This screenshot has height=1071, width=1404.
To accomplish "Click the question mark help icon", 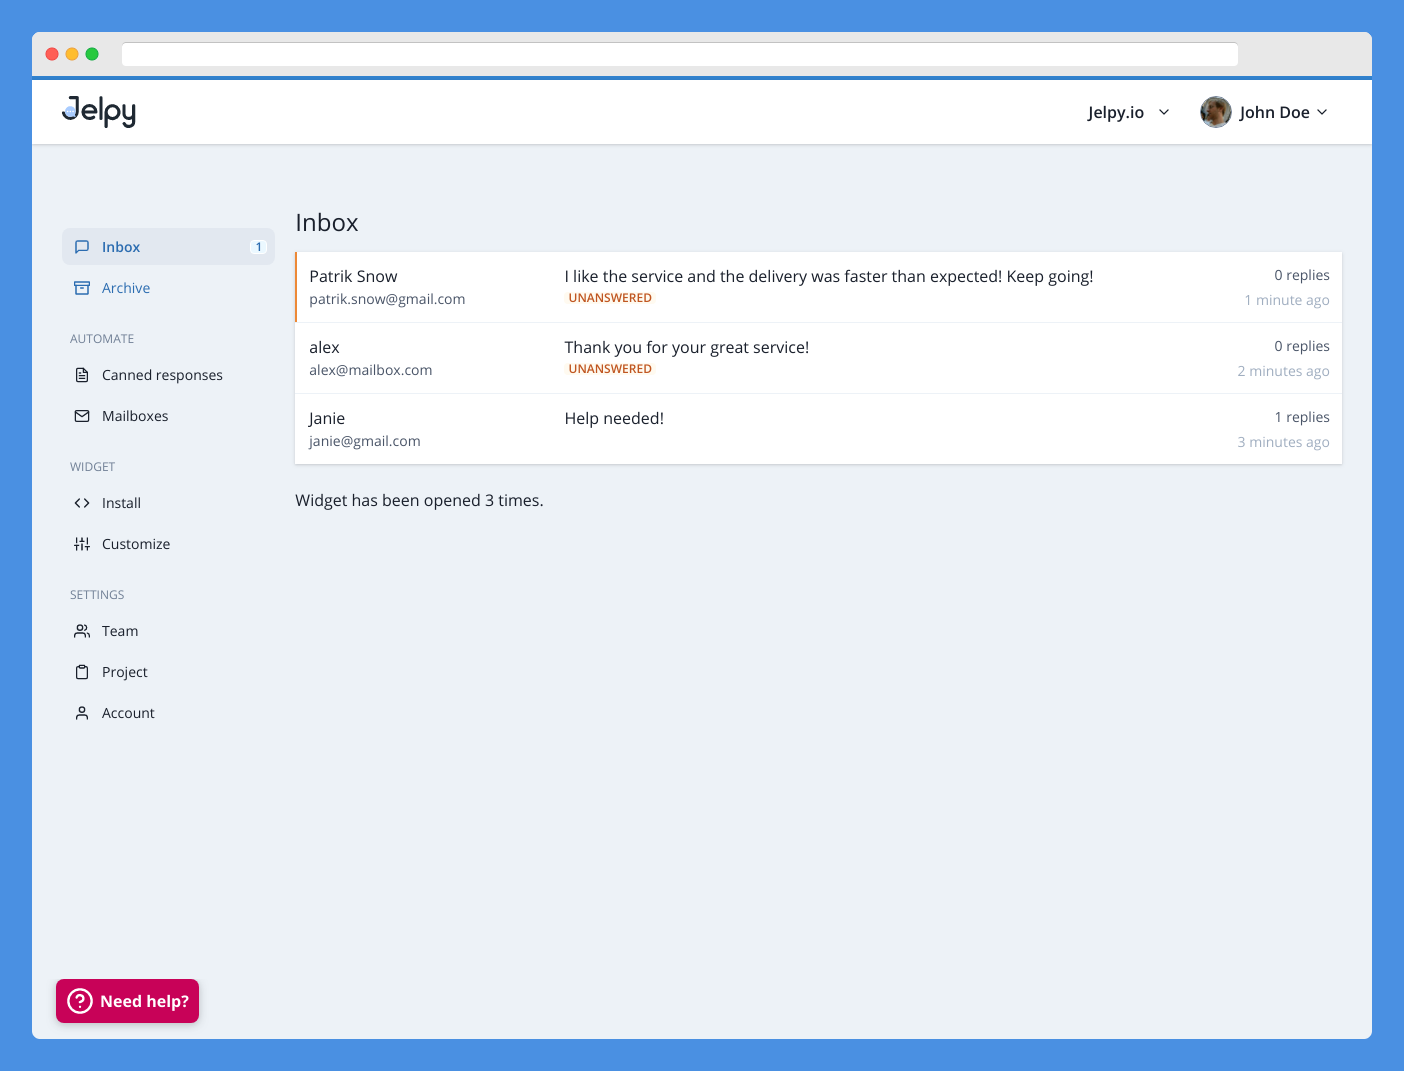I will coord(80,1001).
